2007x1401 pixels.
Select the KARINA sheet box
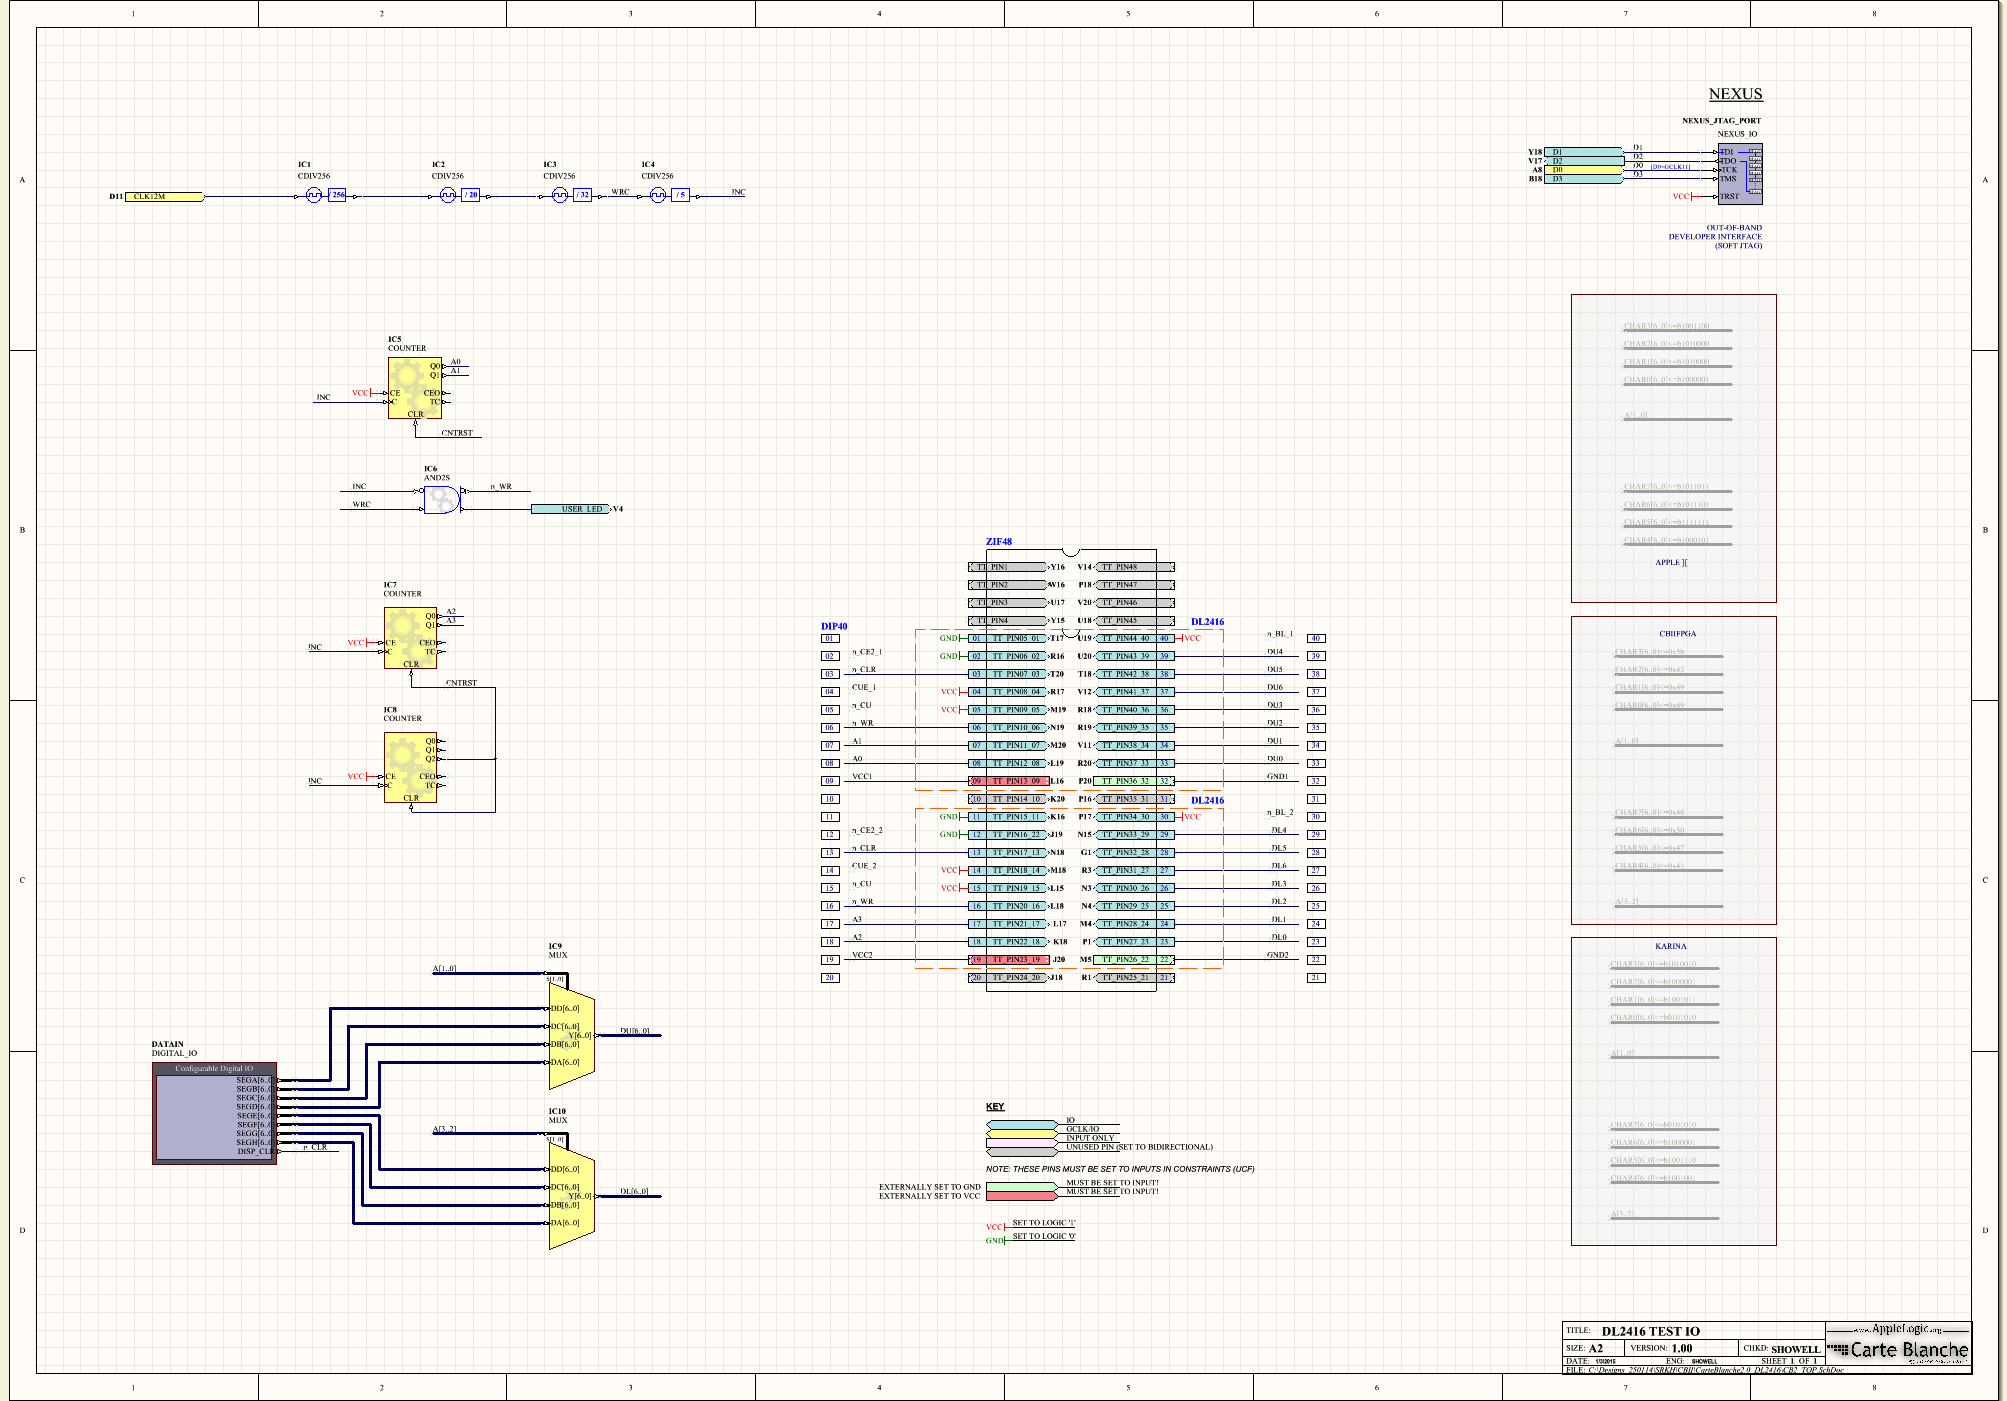click(1673, 1091)
